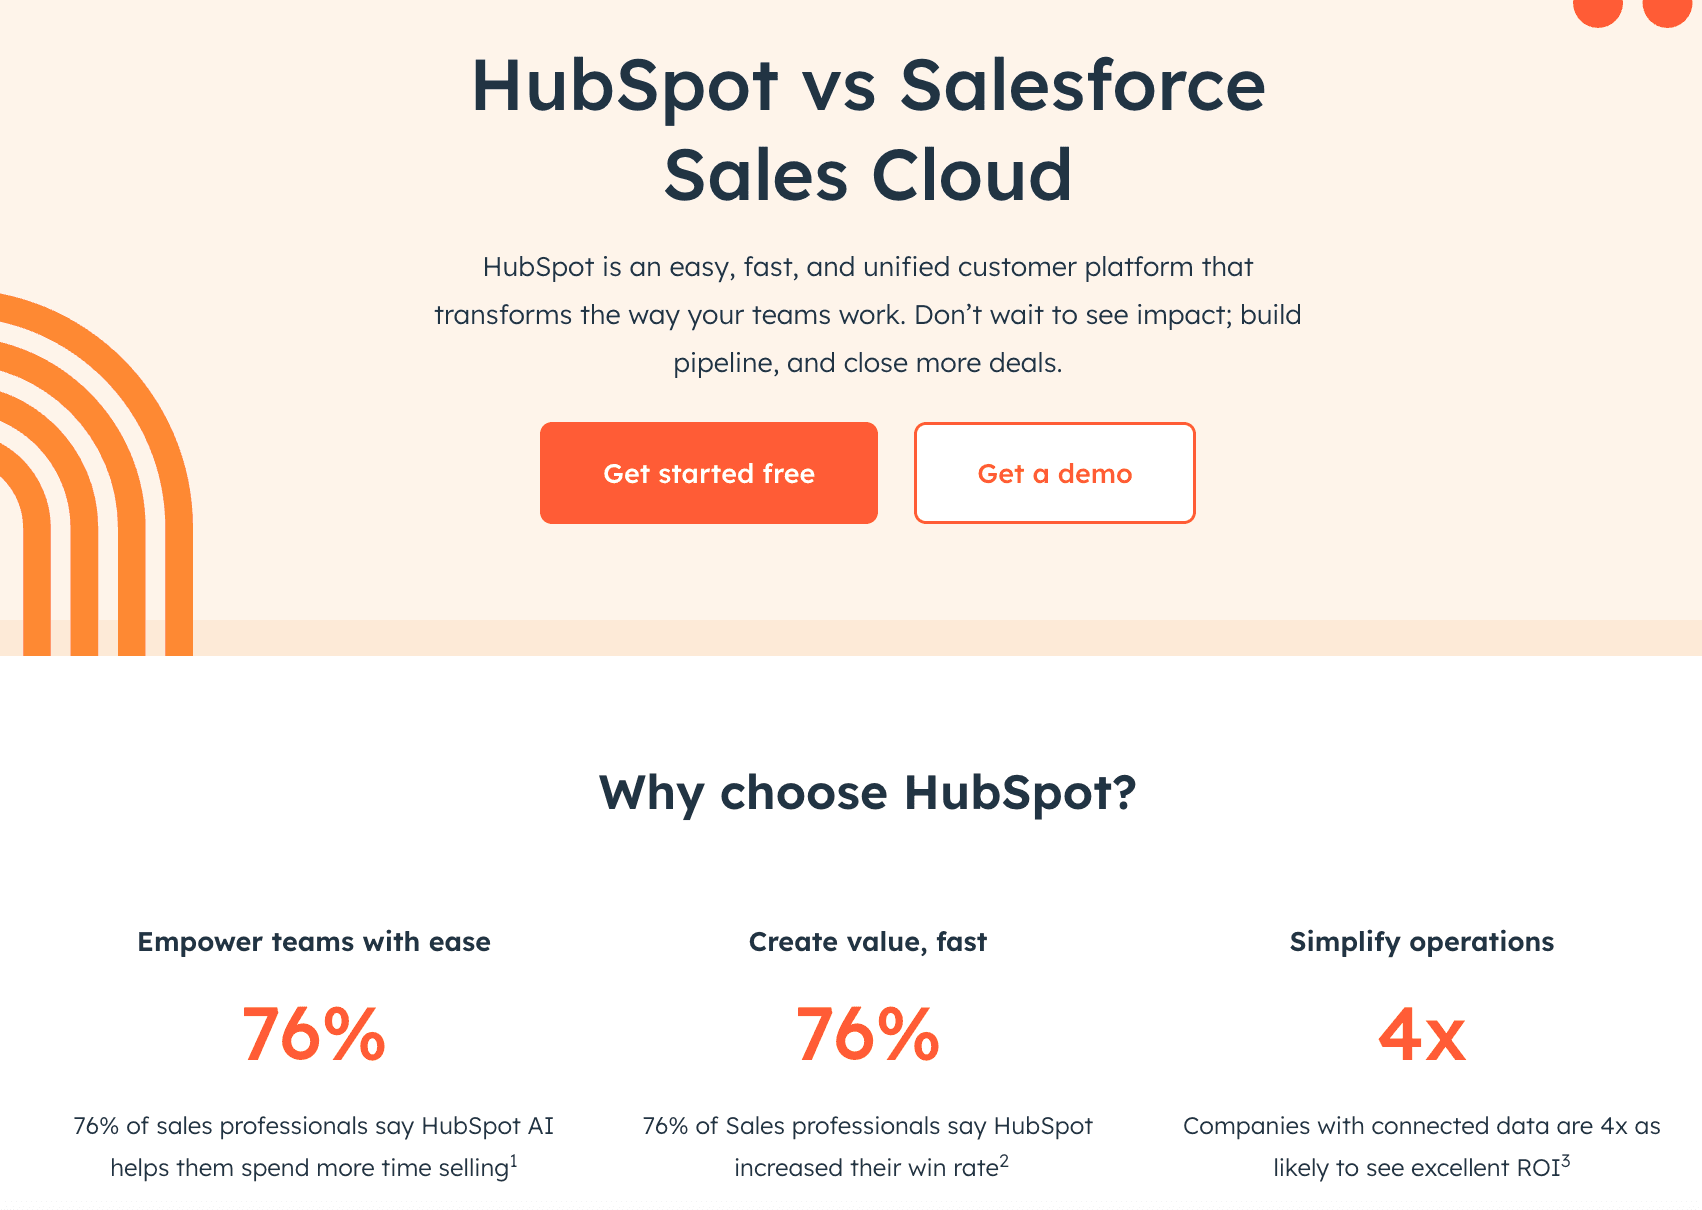Click the 76% figure under Empower teams

[x=314, y=1035]
